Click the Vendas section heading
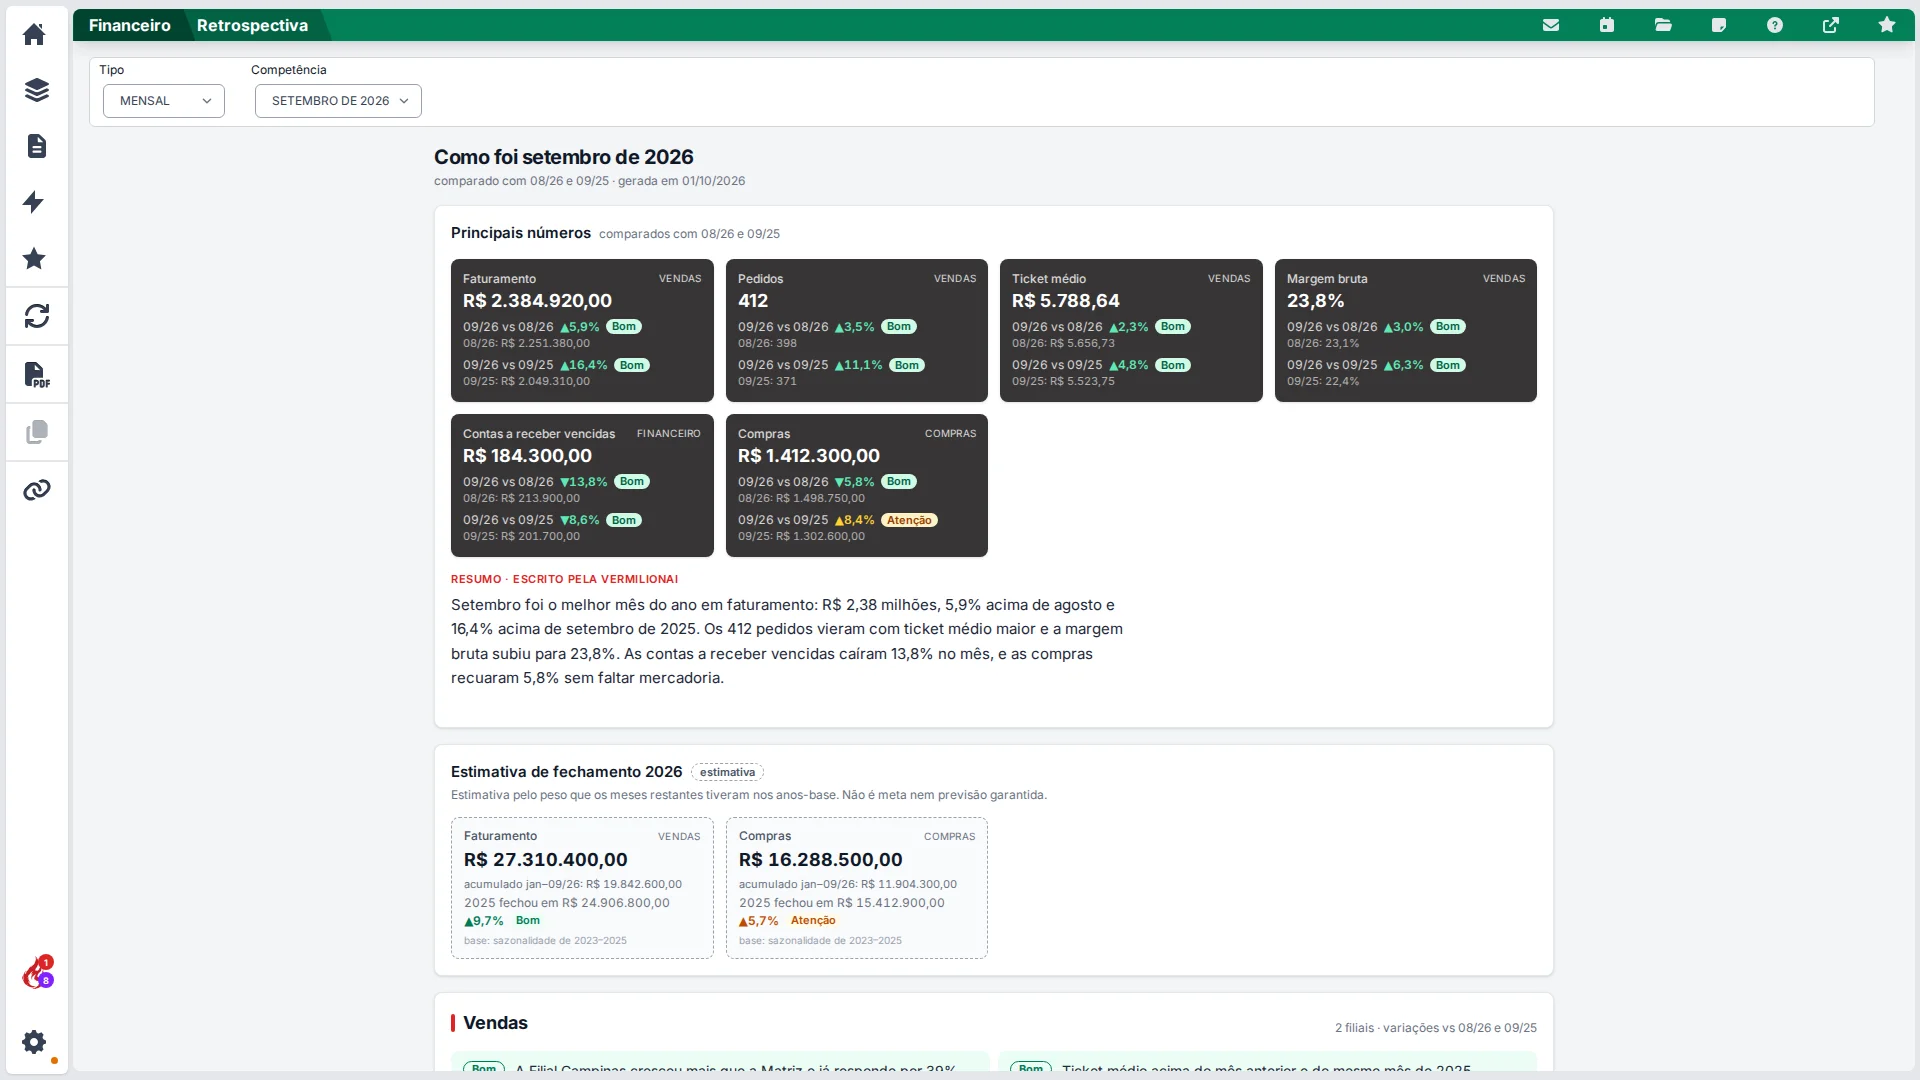 [495, 1023]
